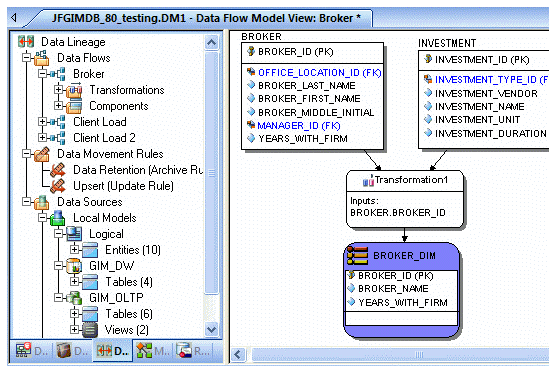549x372 pixels.
Task: Click the Transformation1 node icon in diagram
Action: point(368,181)
